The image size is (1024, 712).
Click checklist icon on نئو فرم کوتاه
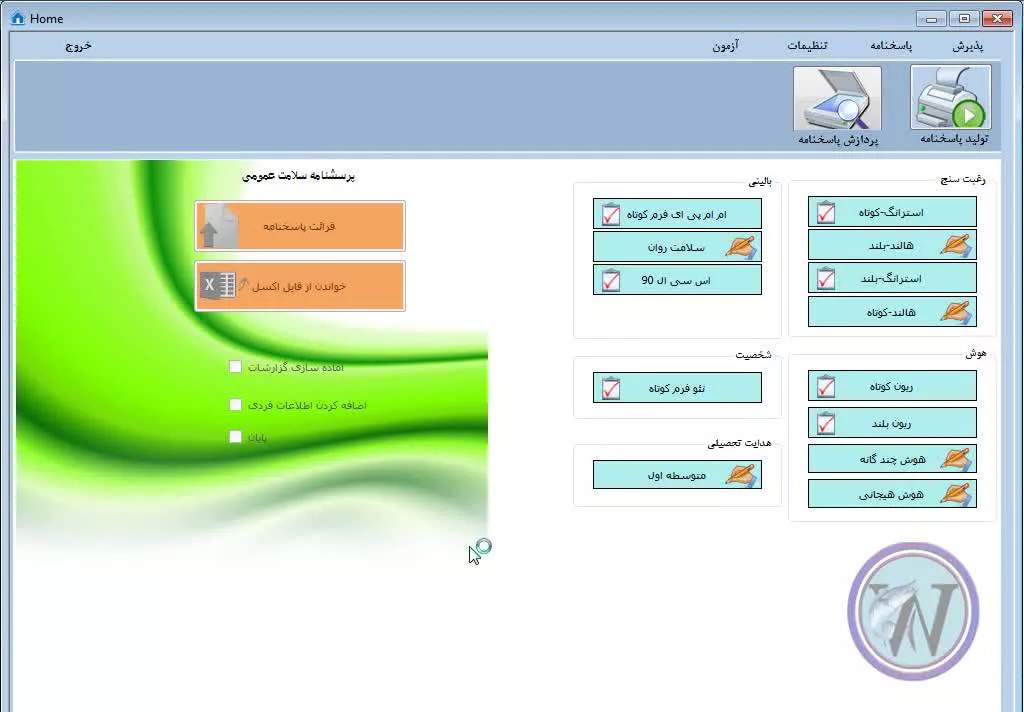coord(611,388)
